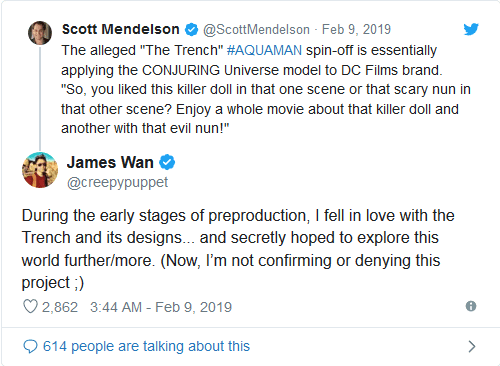View 614 people are talking about this

(146, 346)
